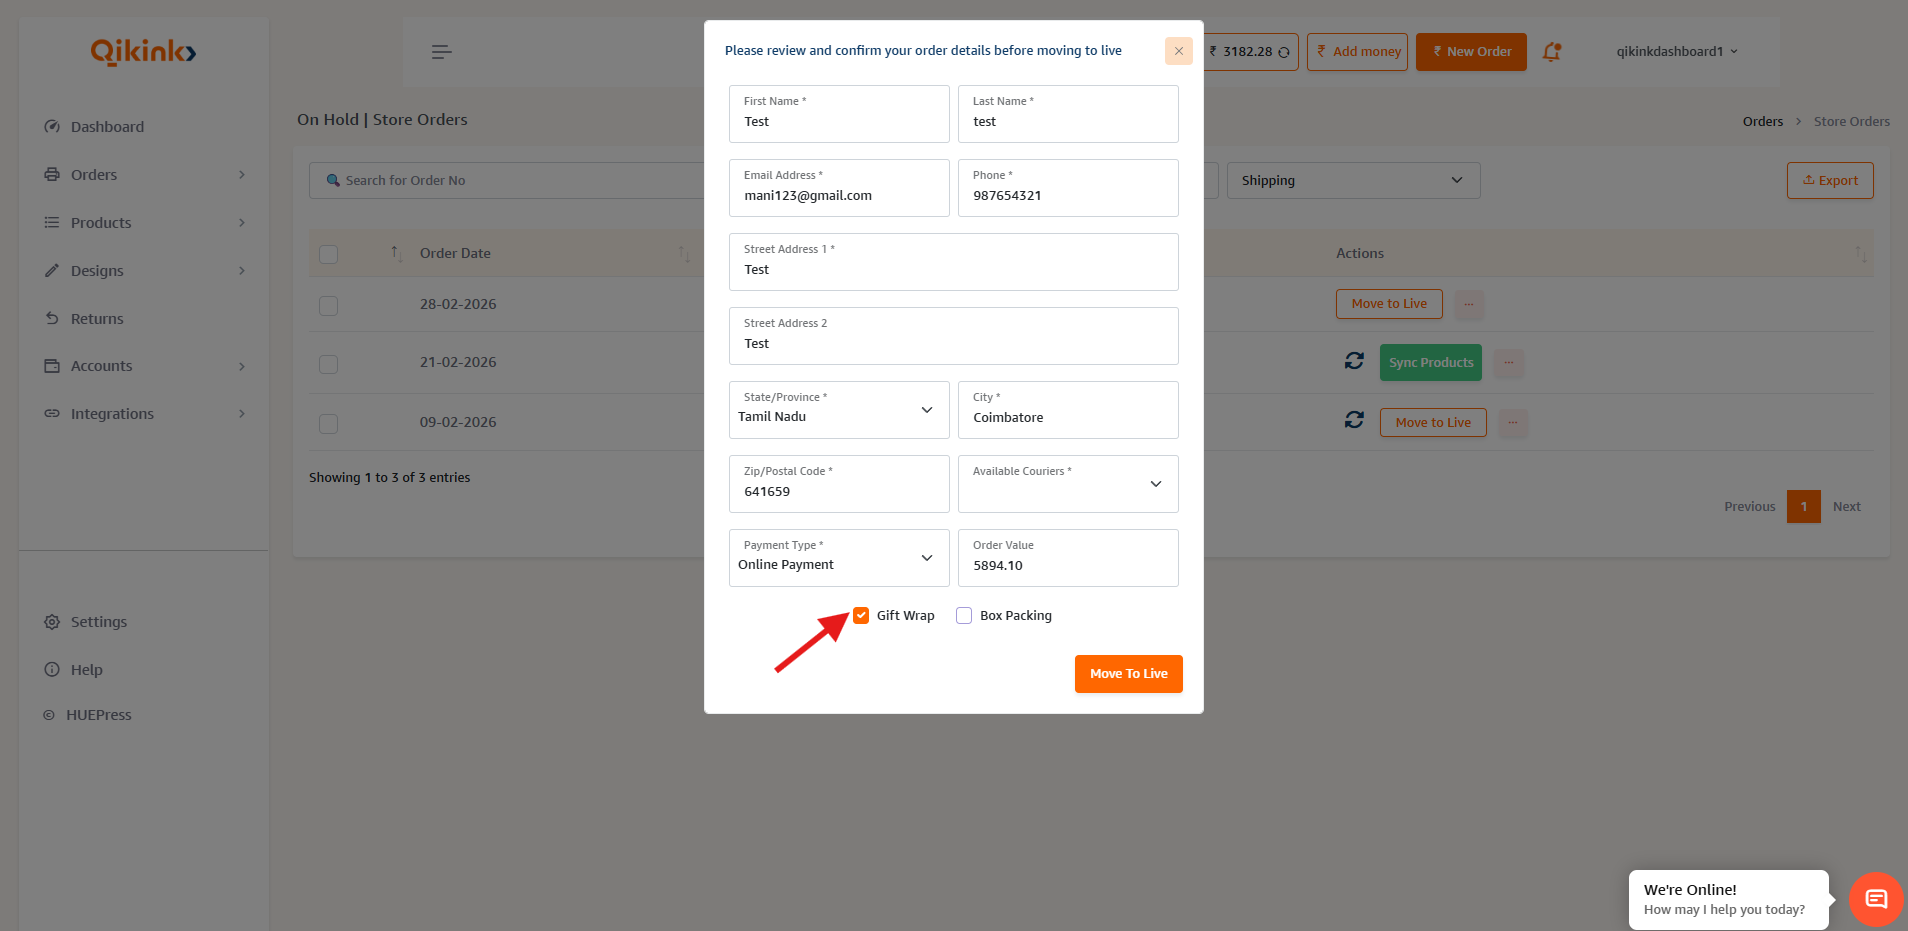This screenshot has height=931, width=1908.
Task: Enable the Box Packing checkbox
Action: pos(964,616)
